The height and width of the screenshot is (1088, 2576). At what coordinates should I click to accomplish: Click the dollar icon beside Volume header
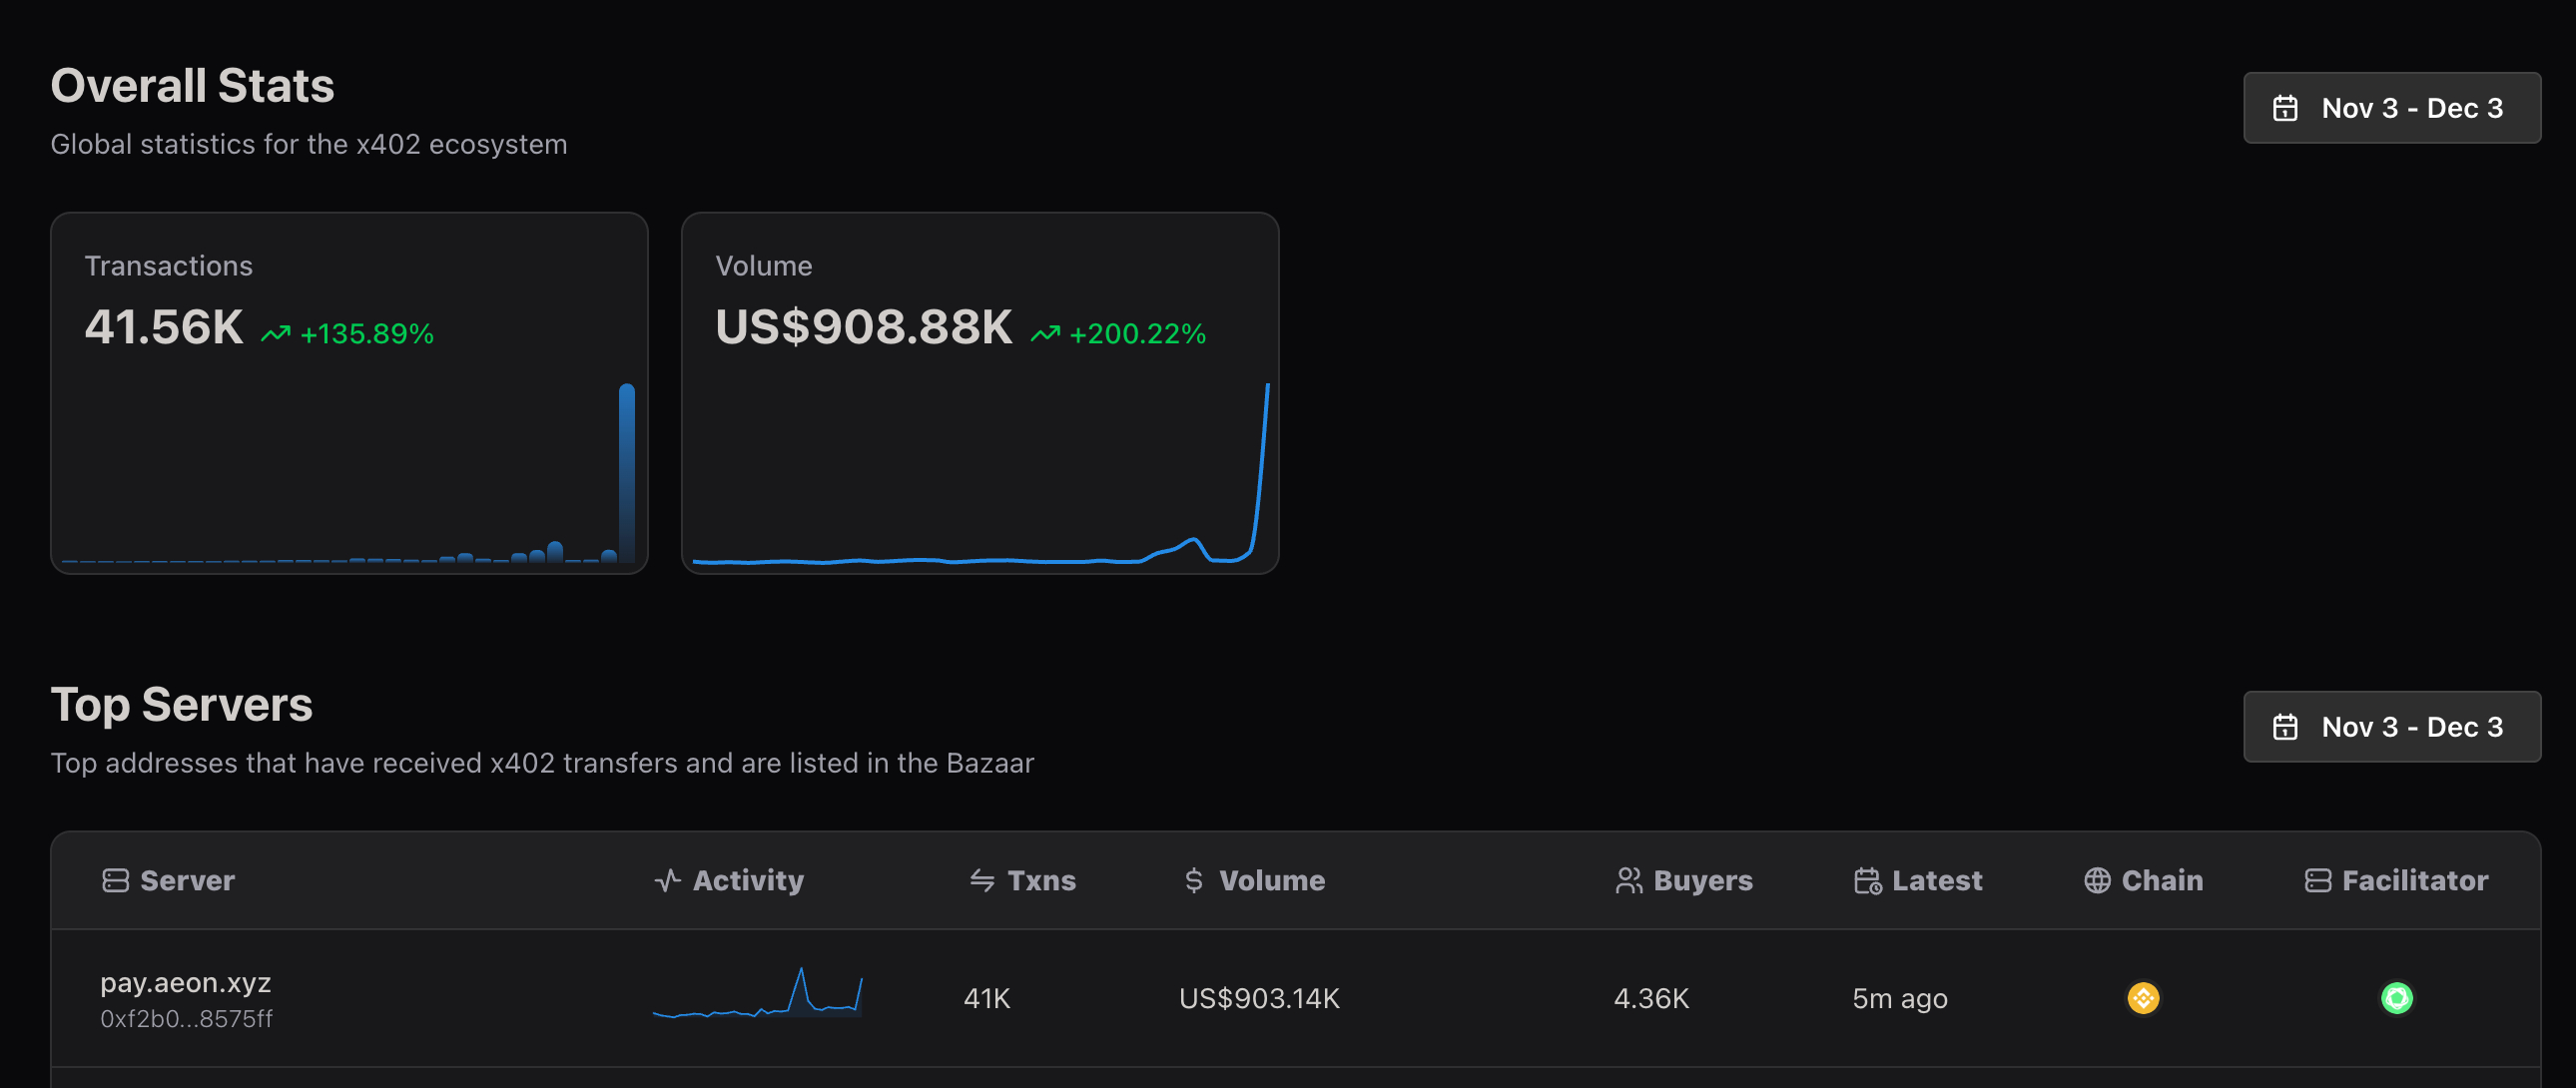tap(1193, 880)
